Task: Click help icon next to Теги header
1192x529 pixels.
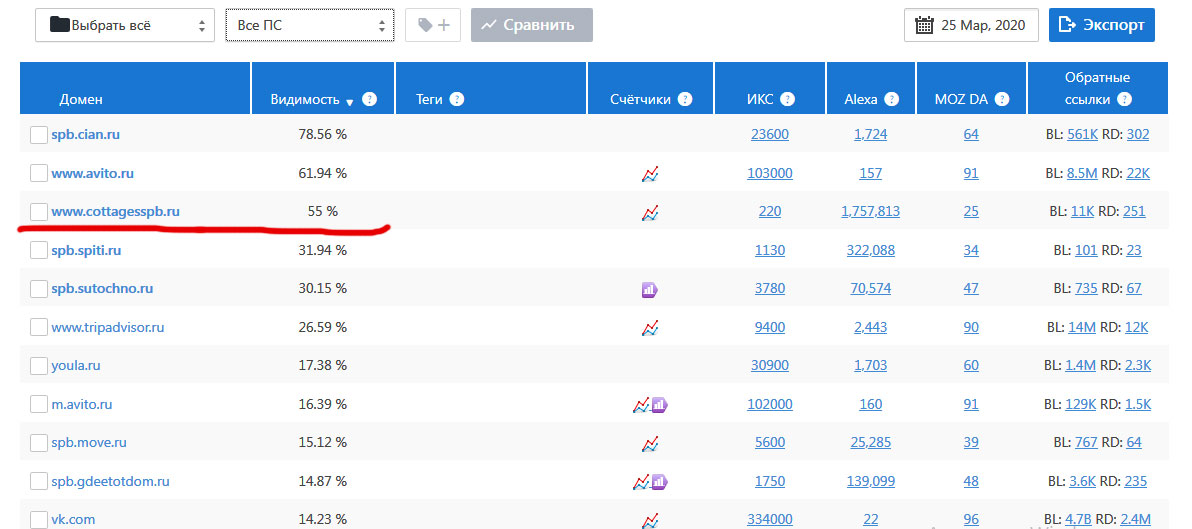Action: [x=457, y=99]
